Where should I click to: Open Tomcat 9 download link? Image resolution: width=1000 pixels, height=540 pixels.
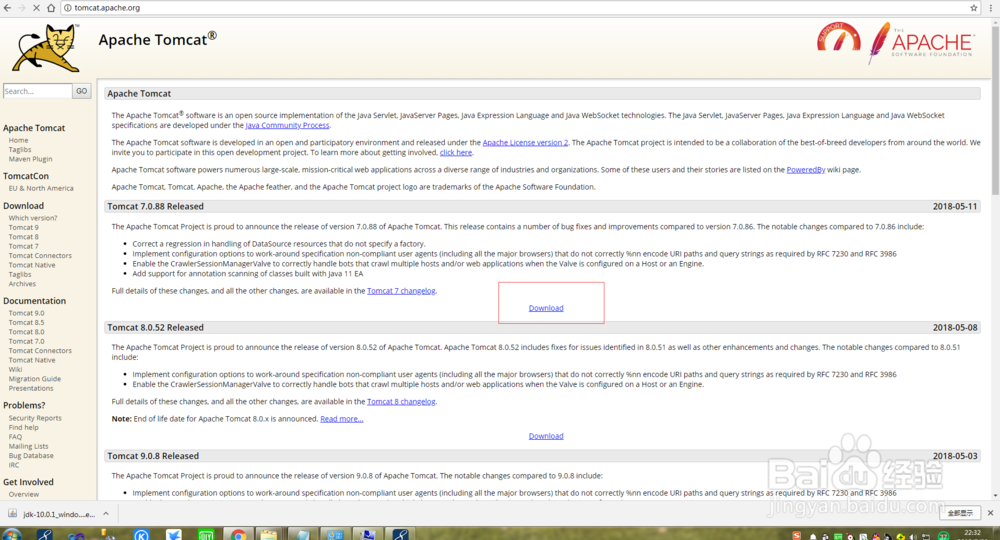[24, 228]
